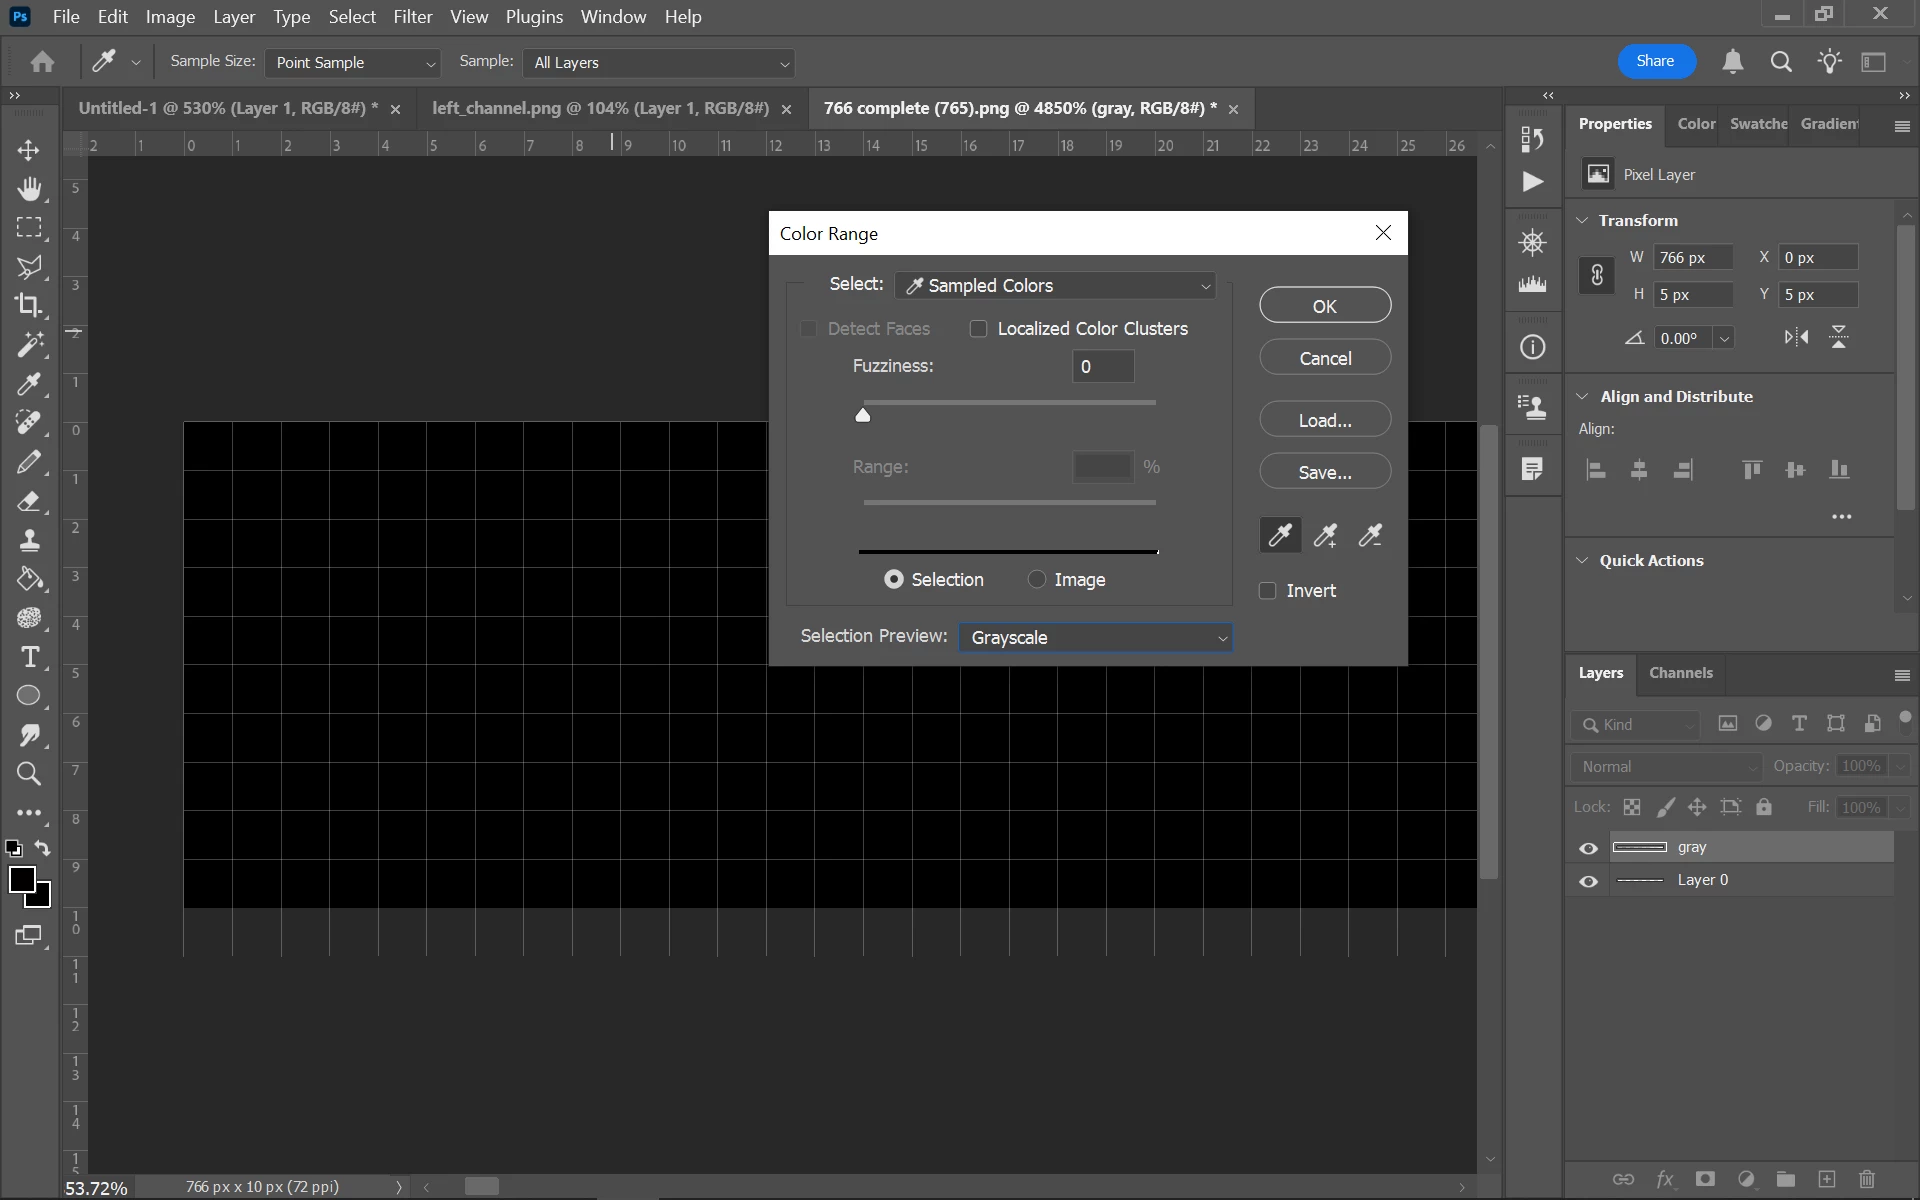Viewport: 1920px width, 1200px height.
Task: Click the Subtract from Sample eyedropper
Action: click(1370, 536)
